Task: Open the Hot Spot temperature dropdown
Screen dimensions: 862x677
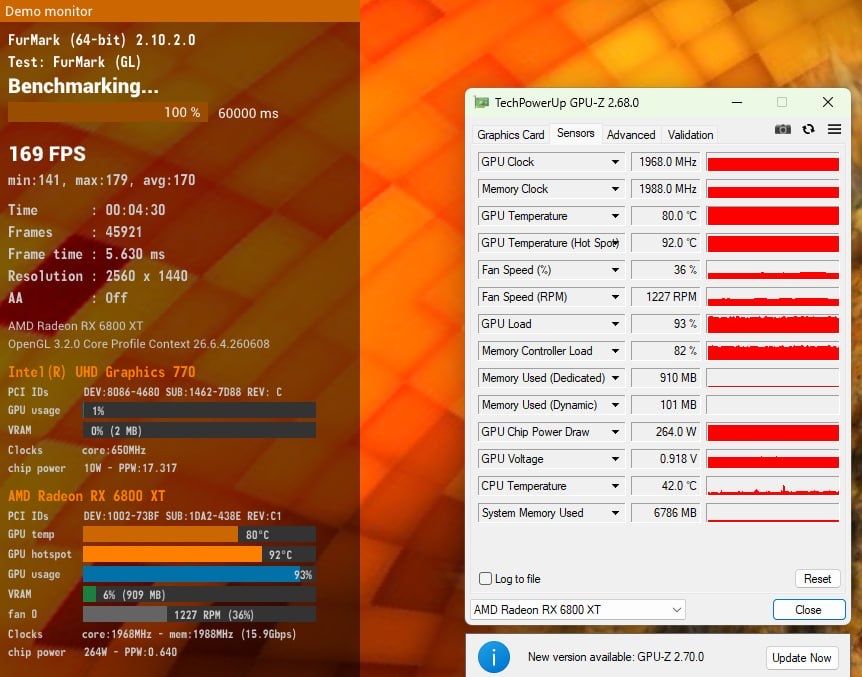Action: pos(615,243)
